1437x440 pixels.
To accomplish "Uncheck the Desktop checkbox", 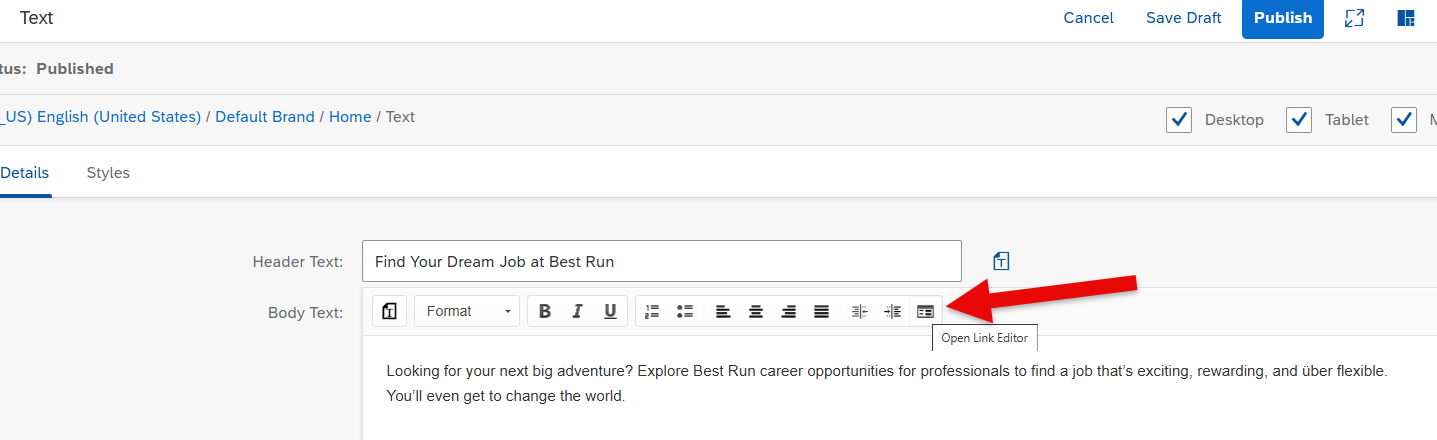I will click(x=1179, y=120).
